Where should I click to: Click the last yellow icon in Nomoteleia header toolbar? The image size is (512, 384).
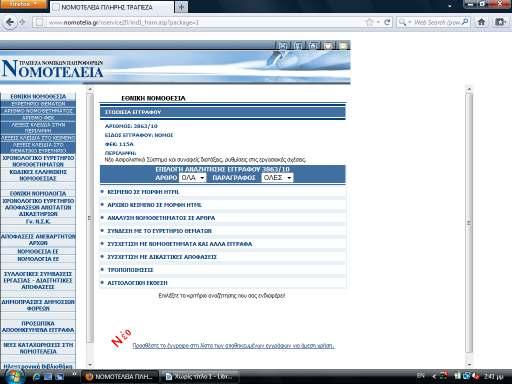click(x=343, y=45)
